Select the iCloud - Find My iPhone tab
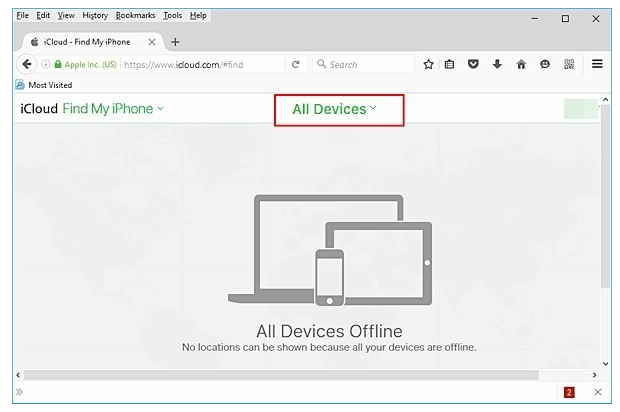The height and width of the screenshot is (412, 620). 87,42
